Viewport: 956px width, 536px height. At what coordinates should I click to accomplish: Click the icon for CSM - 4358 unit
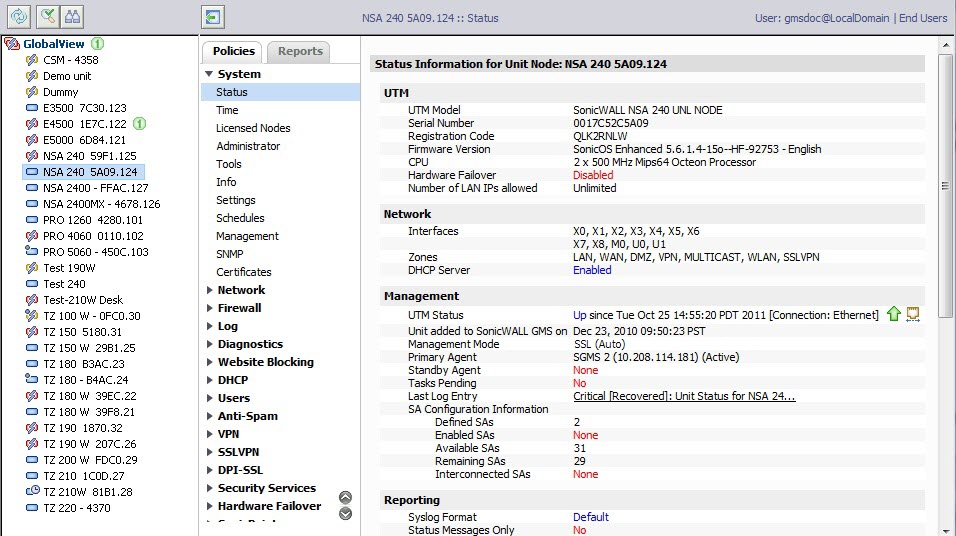click(x=32, y=60)
